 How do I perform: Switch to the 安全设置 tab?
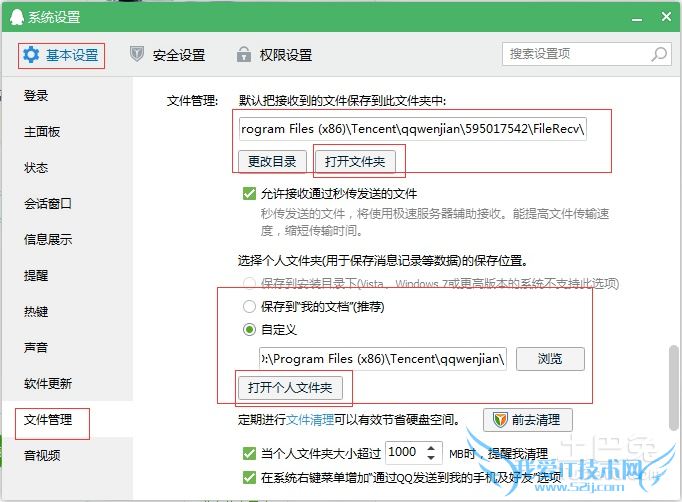coord(167,55)
